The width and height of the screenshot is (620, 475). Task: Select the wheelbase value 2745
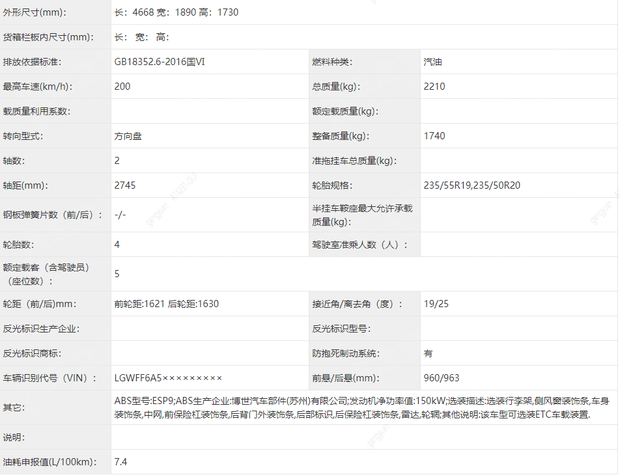[126, 185]
